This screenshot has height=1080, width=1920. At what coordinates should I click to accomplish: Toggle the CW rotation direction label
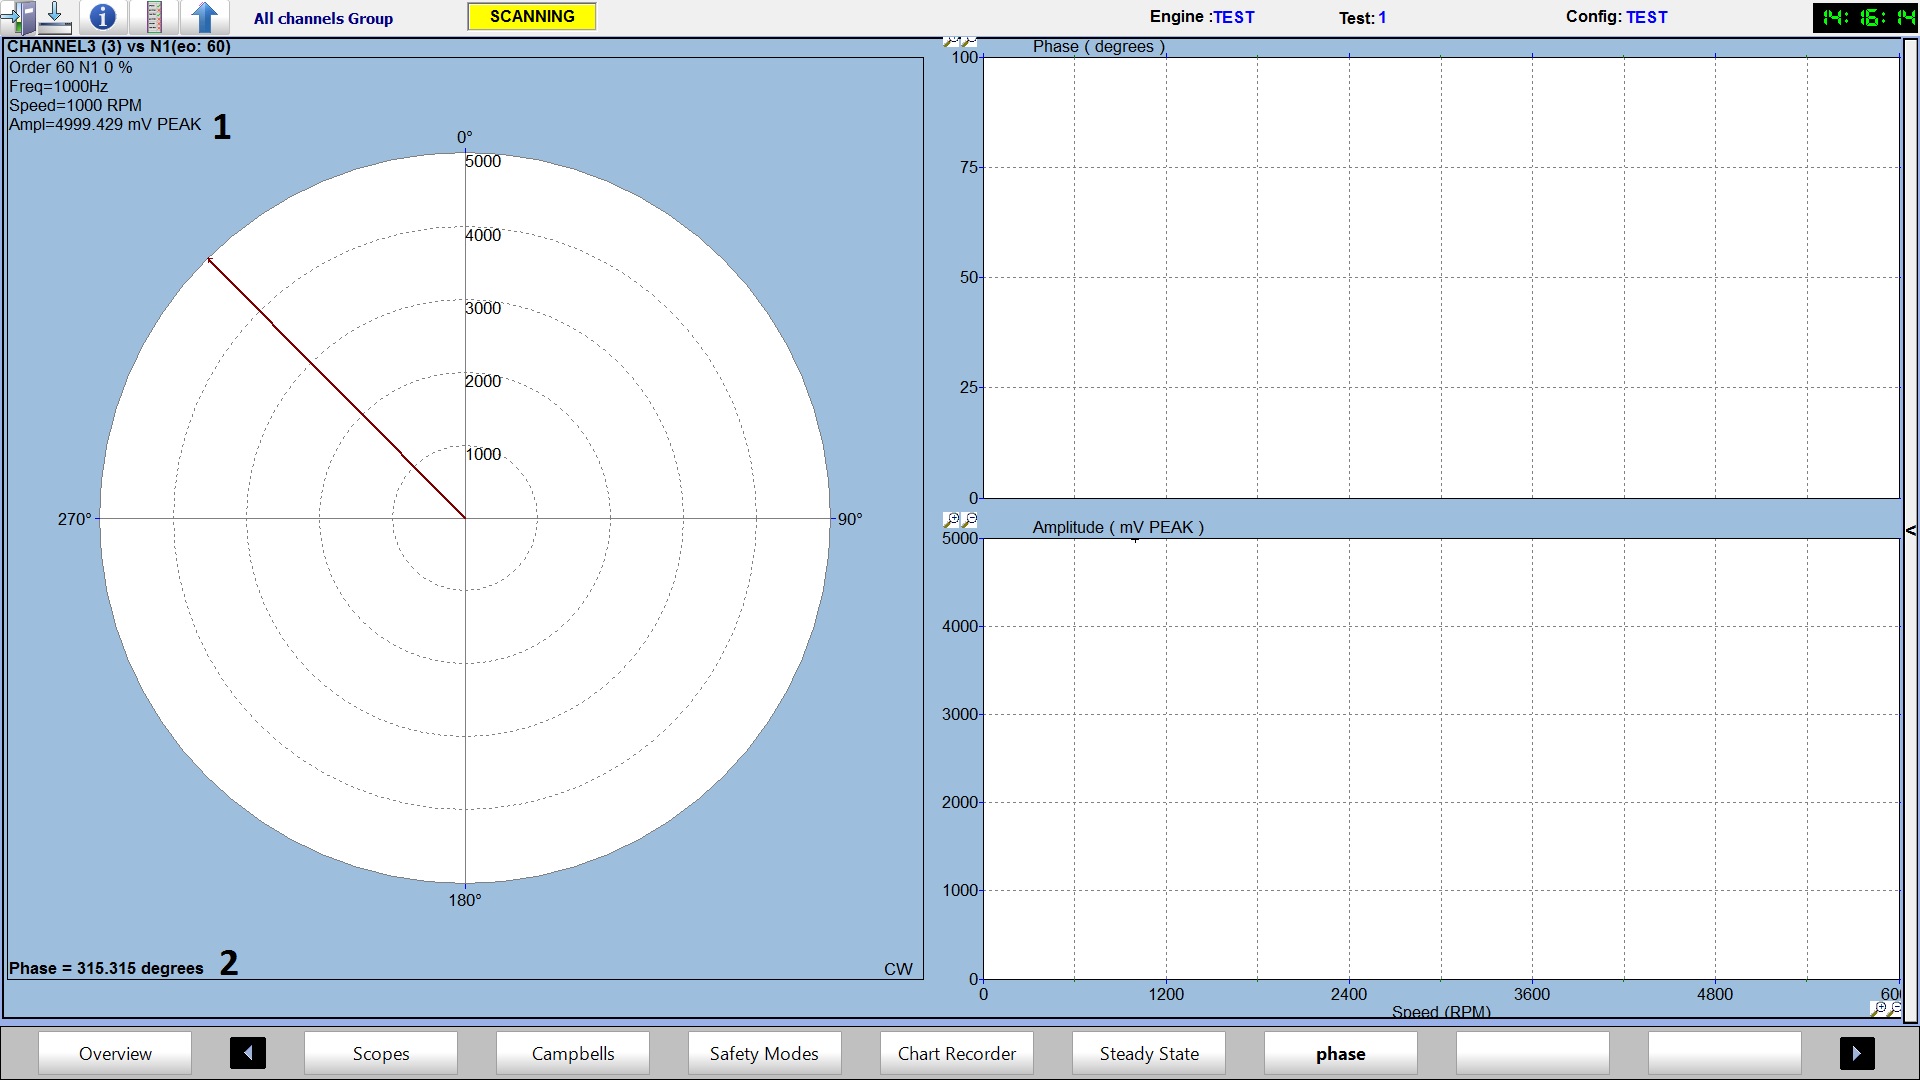pyautogui.click(x=897, y=969)
